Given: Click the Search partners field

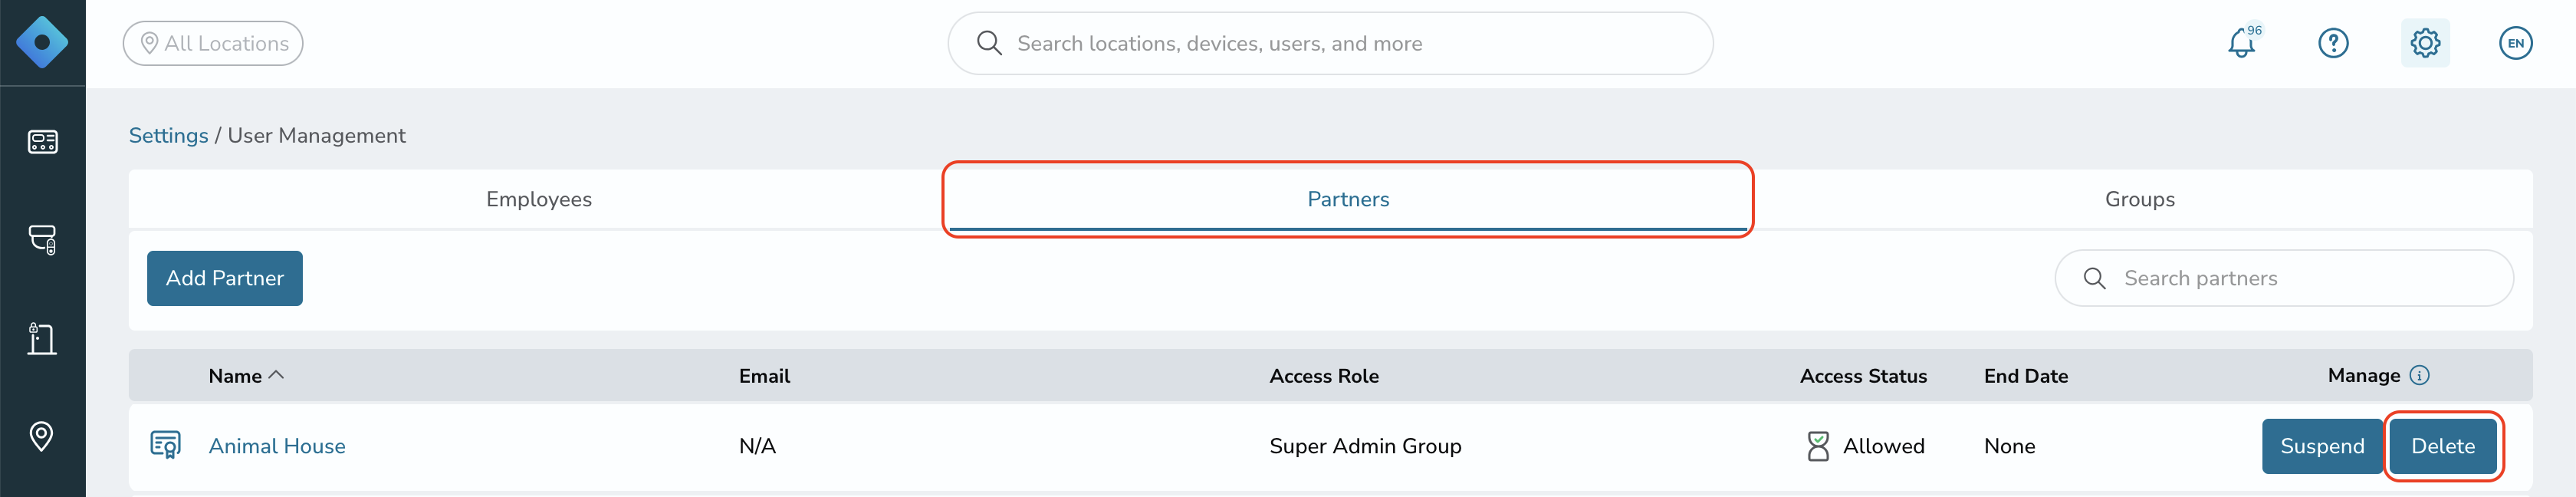Looking at the screenshot, I should pos(2284,278).
